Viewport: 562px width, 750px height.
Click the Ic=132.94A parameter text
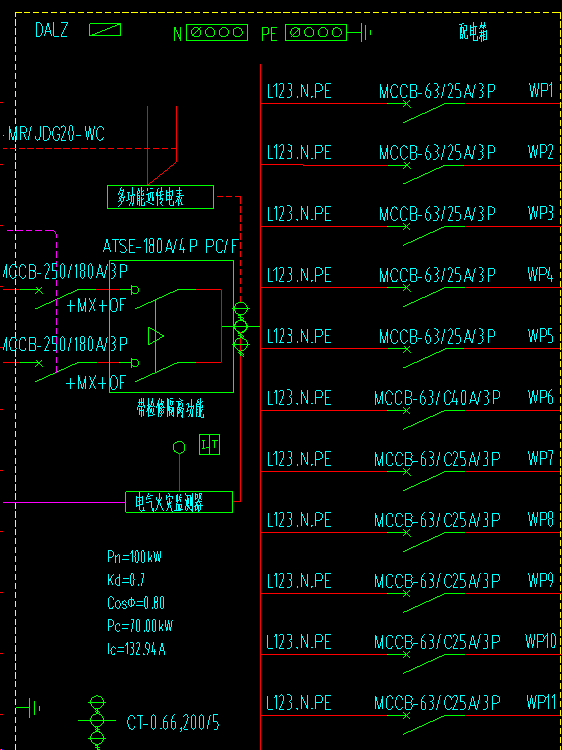tap(136, 649)
